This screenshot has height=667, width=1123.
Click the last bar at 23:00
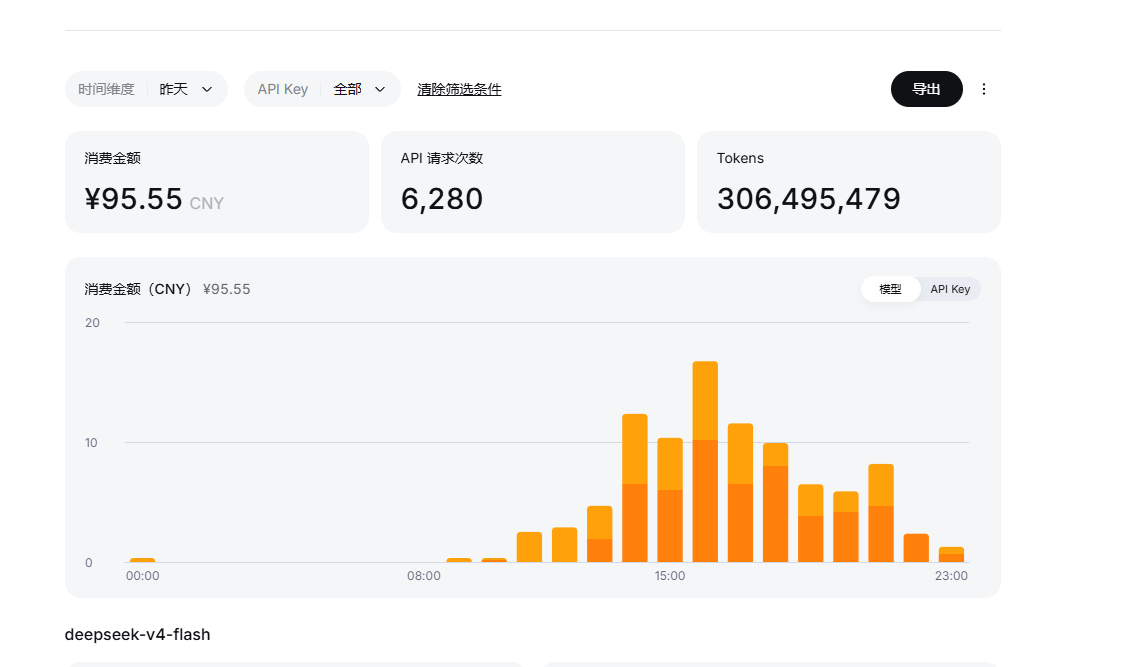tap(951, 555)
